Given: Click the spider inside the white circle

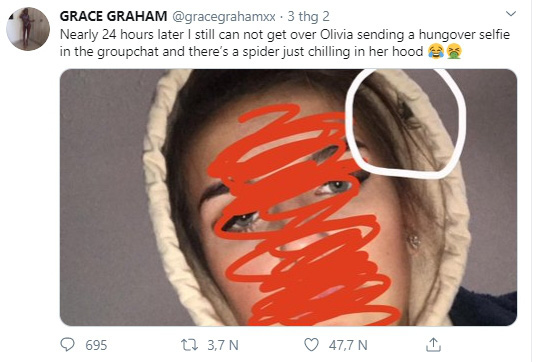Looking at the screenshot, I should click(407, 113).
